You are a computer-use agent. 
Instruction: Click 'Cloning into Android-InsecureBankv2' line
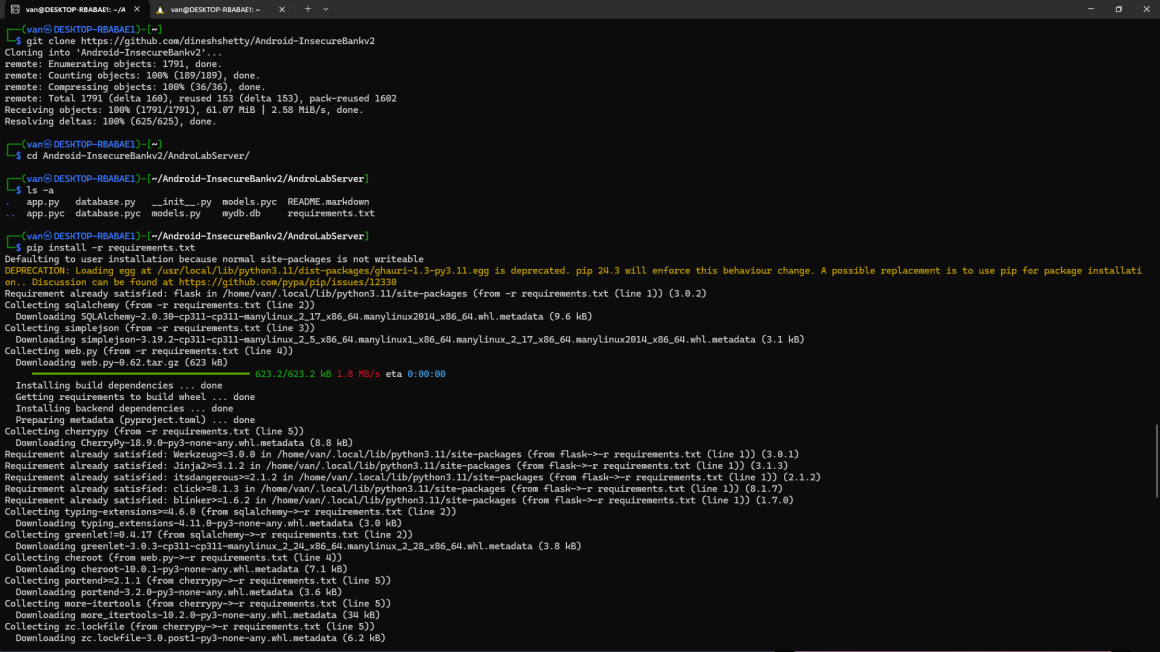click(x=113, y=53)
